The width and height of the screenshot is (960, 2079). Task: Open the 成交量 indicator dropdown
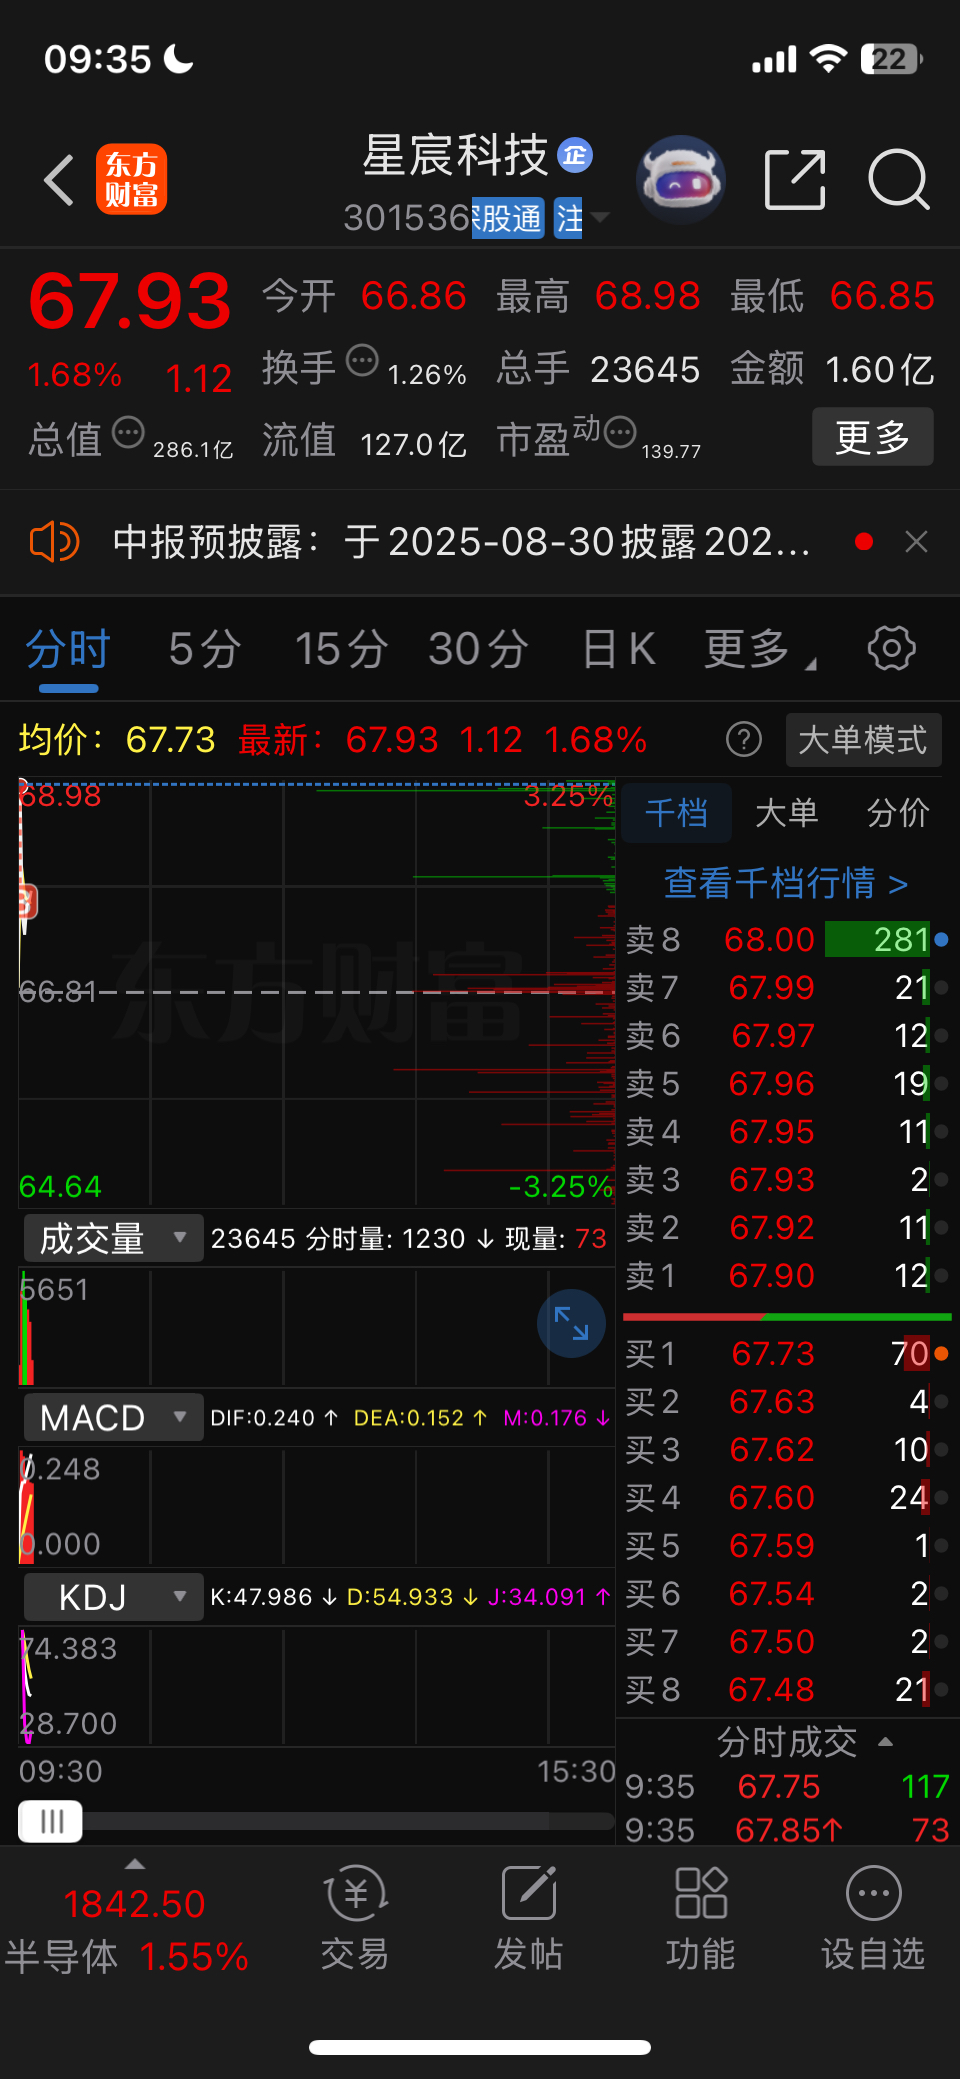pyautogui.click(x=113, y=1238)
